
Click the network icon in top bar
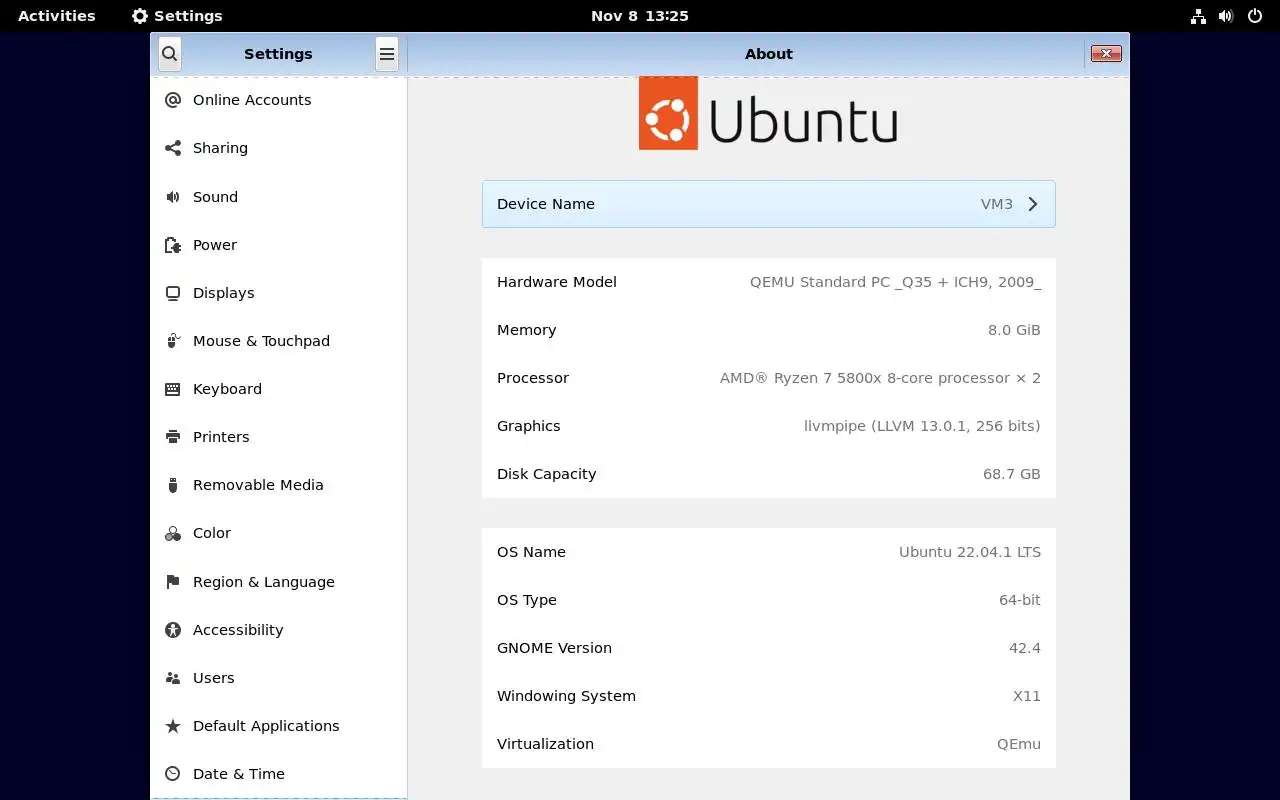coord(1198,16)
